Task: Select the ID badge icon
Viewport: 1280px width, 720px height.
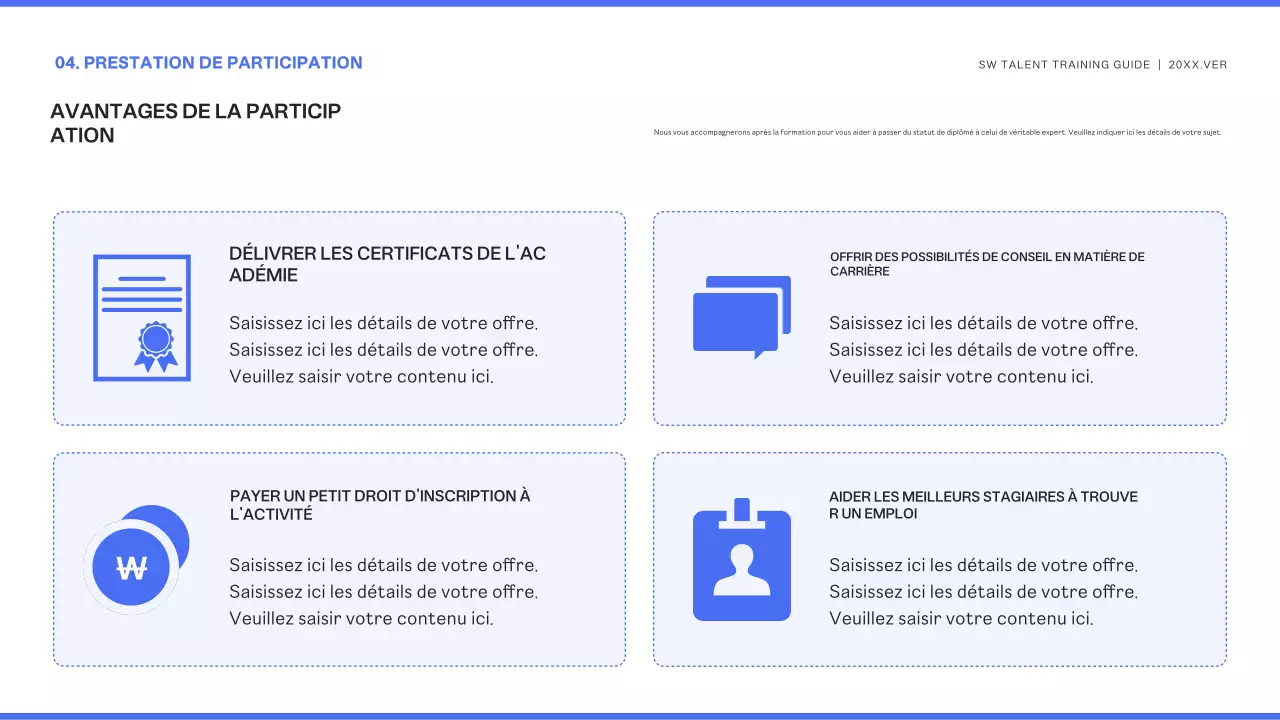Action: (741, 565)
